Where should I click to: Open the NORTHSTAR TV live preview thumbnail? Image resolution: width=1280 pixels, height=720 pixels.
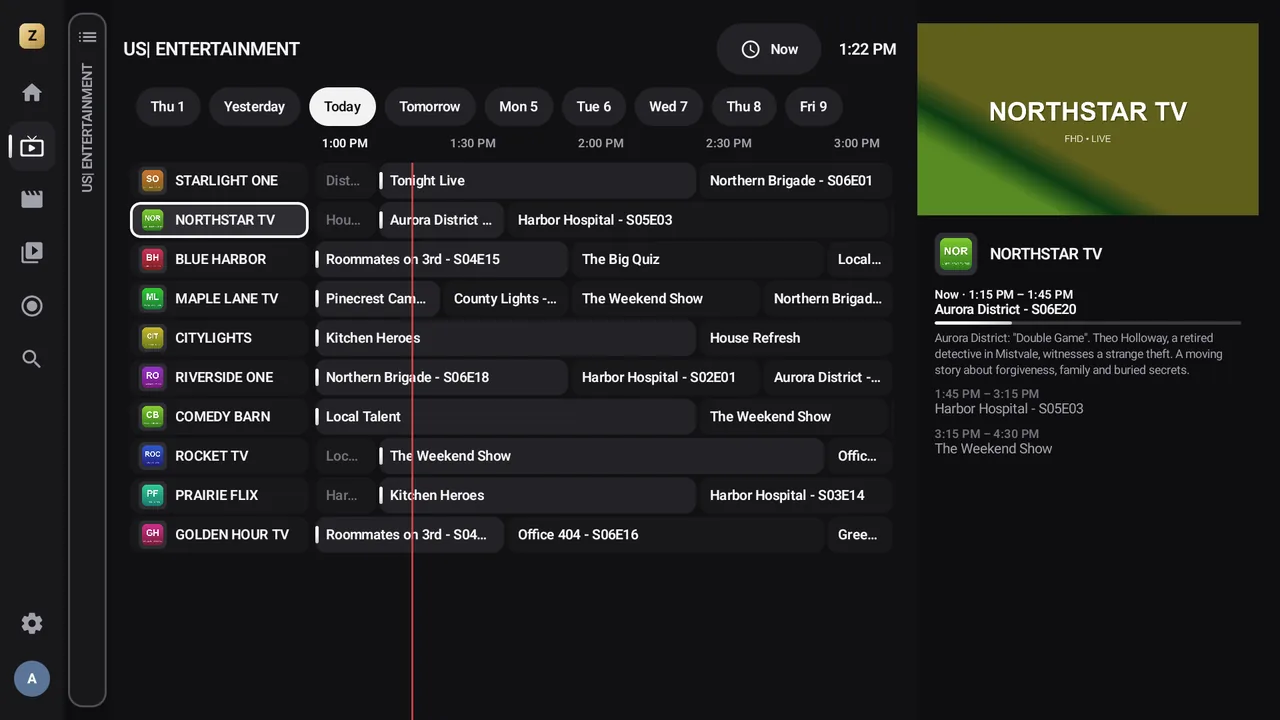[x=1087, y=119]
